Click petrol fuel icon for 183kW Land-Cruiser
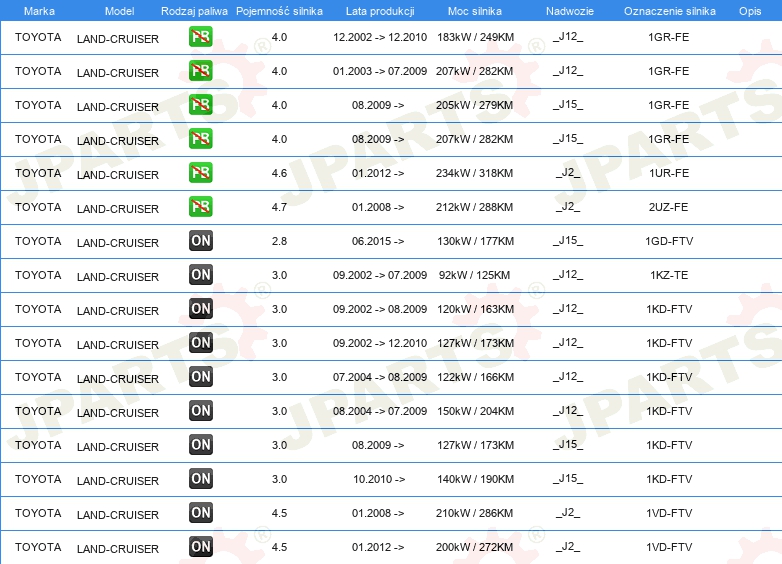Screen dimensions: 782x564 200,37
